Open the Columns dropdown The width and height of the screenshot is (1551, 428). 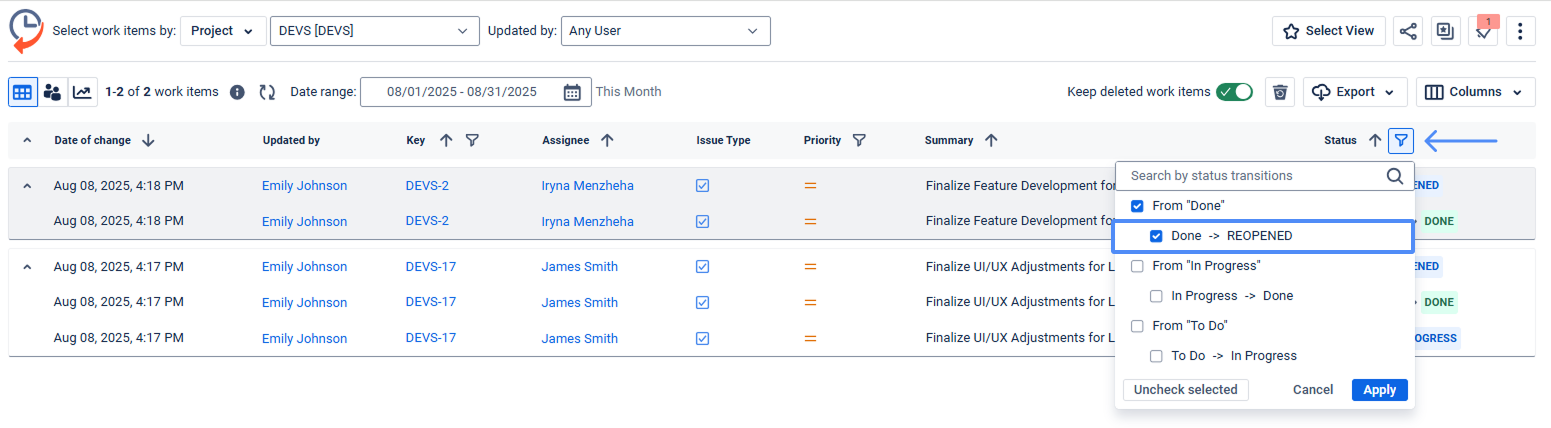tap(1475, 92)
